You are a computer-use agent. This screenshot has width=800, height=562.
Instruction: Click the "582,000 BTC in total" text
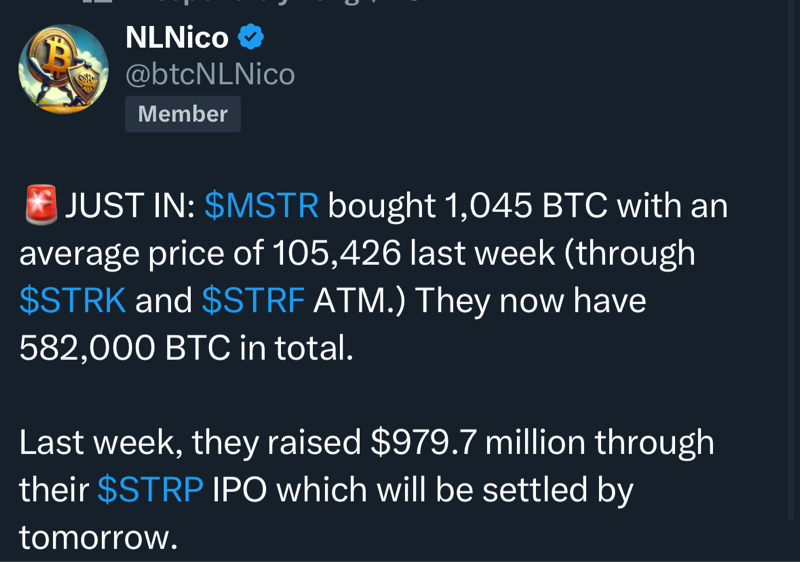click(x=186, y=347)
